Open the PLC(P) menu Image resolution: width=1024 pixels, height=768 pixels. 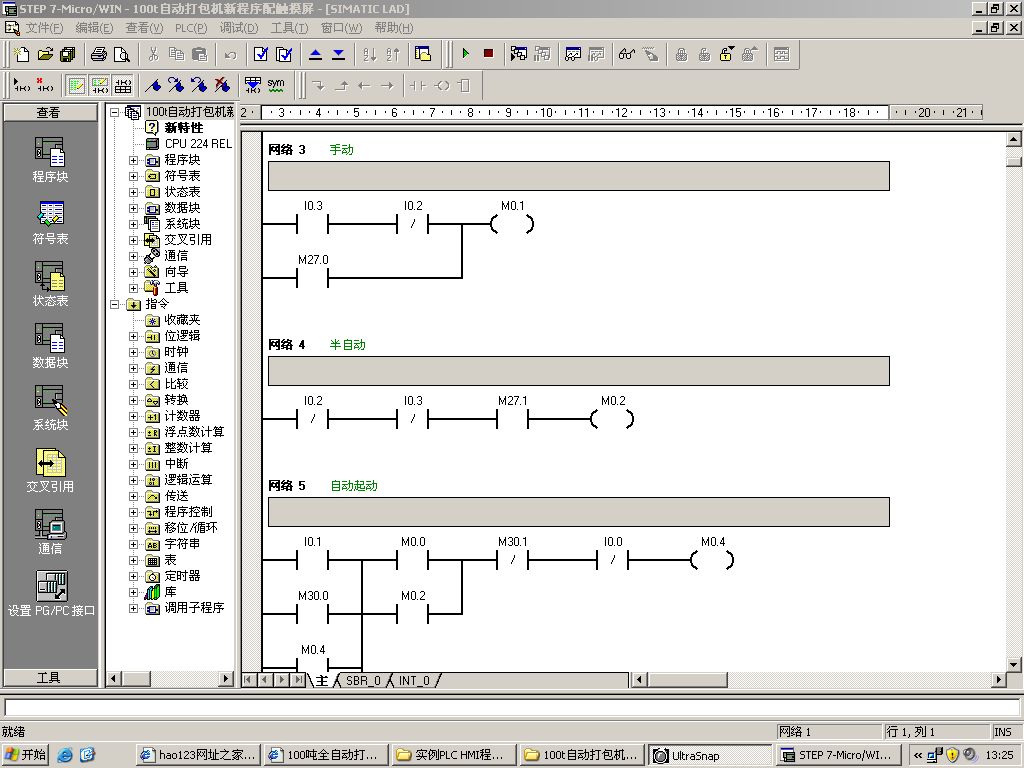(190, 28)
